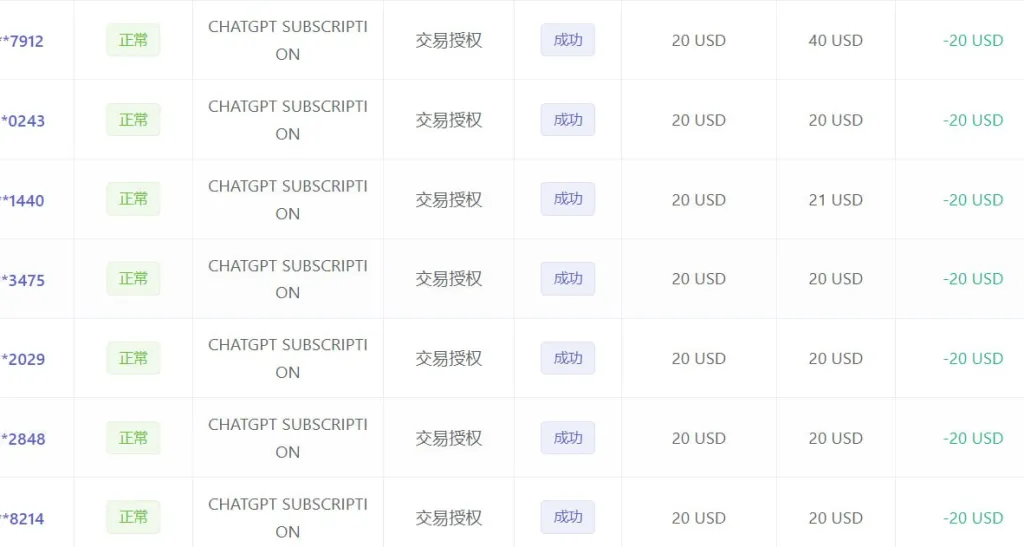
Task: Open the card ending in 0243
Action: click(x=23, y=121)
